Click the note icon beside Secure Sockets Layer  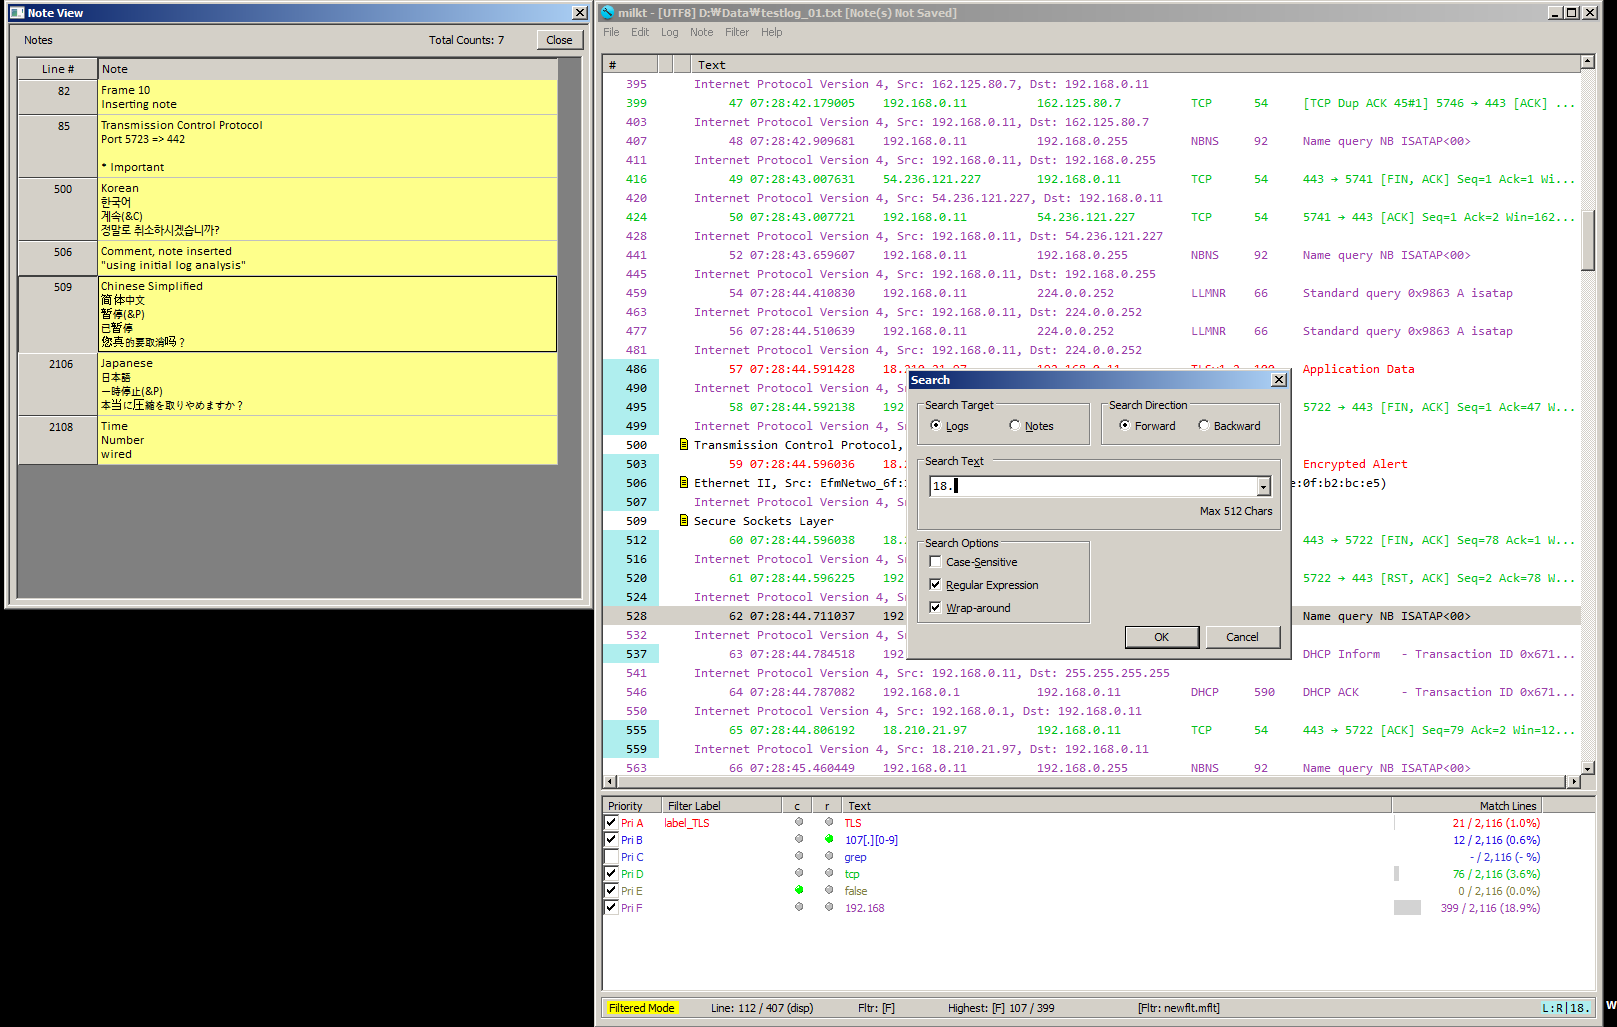point(684,521)
